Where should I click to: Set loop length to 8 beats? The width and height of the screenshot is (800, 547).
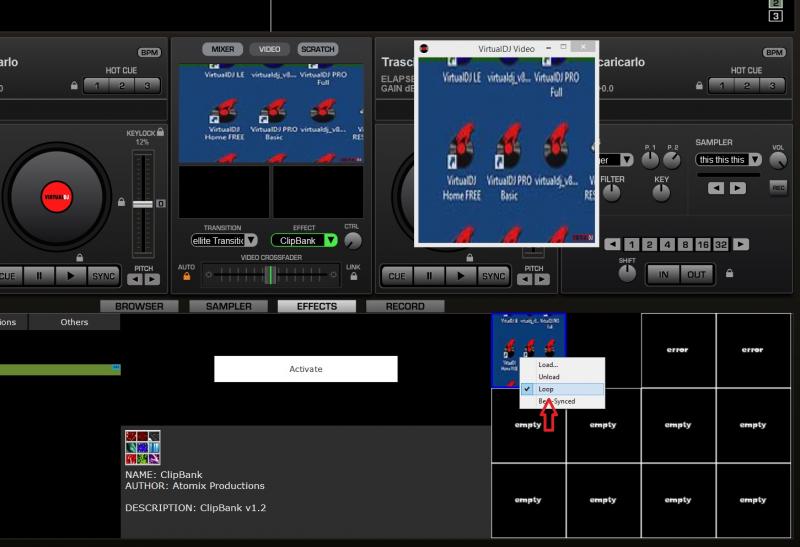click(x=685, y=244)
